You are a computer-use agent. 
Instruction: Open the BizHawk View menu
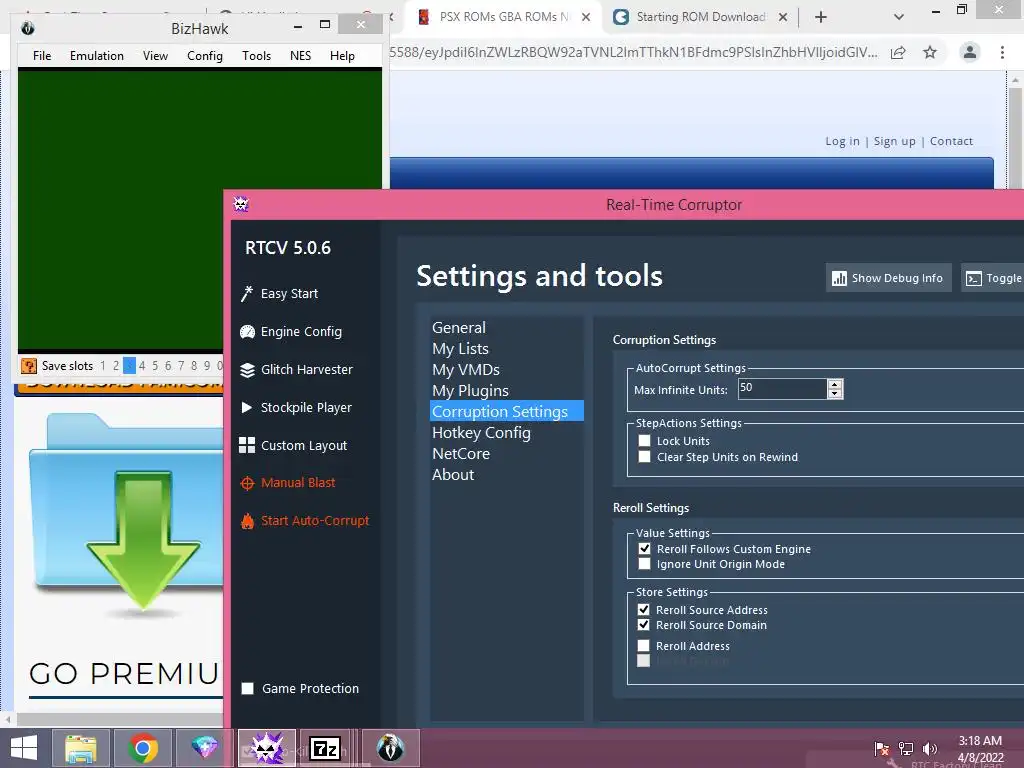click(155, 56)
